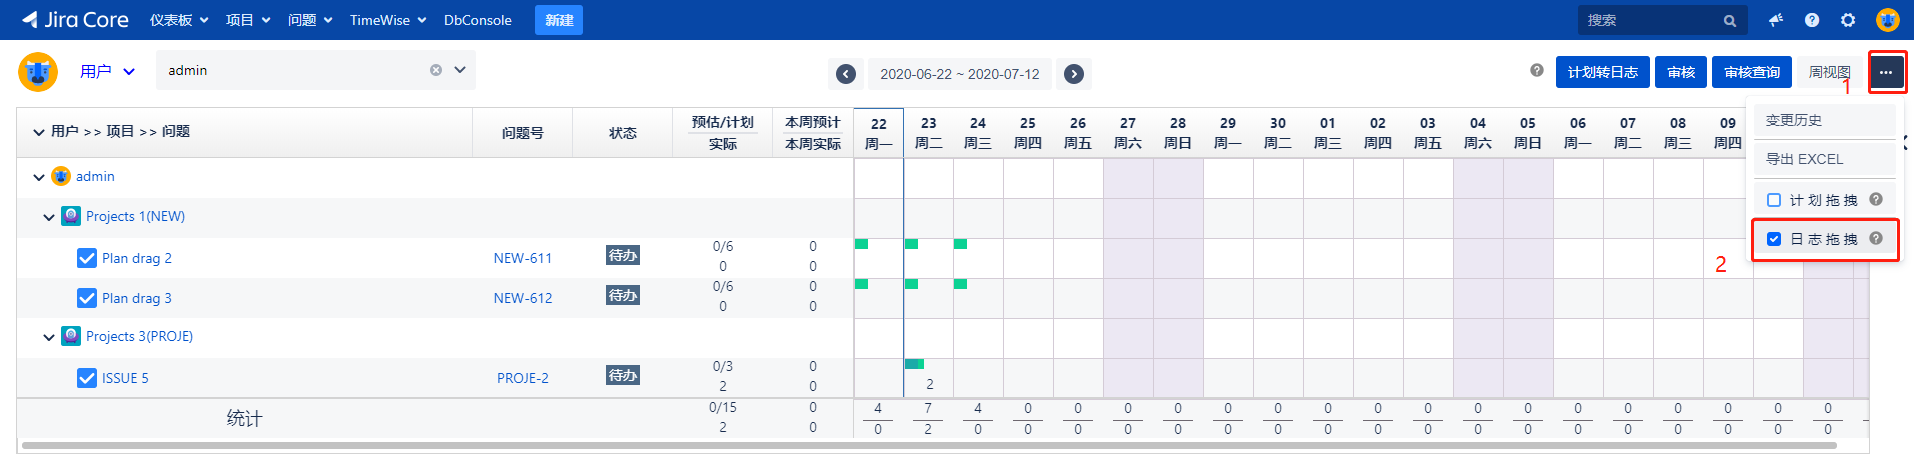Open the NEW-611 issue link
The image size is (1914, 469).
coord(522,258)
